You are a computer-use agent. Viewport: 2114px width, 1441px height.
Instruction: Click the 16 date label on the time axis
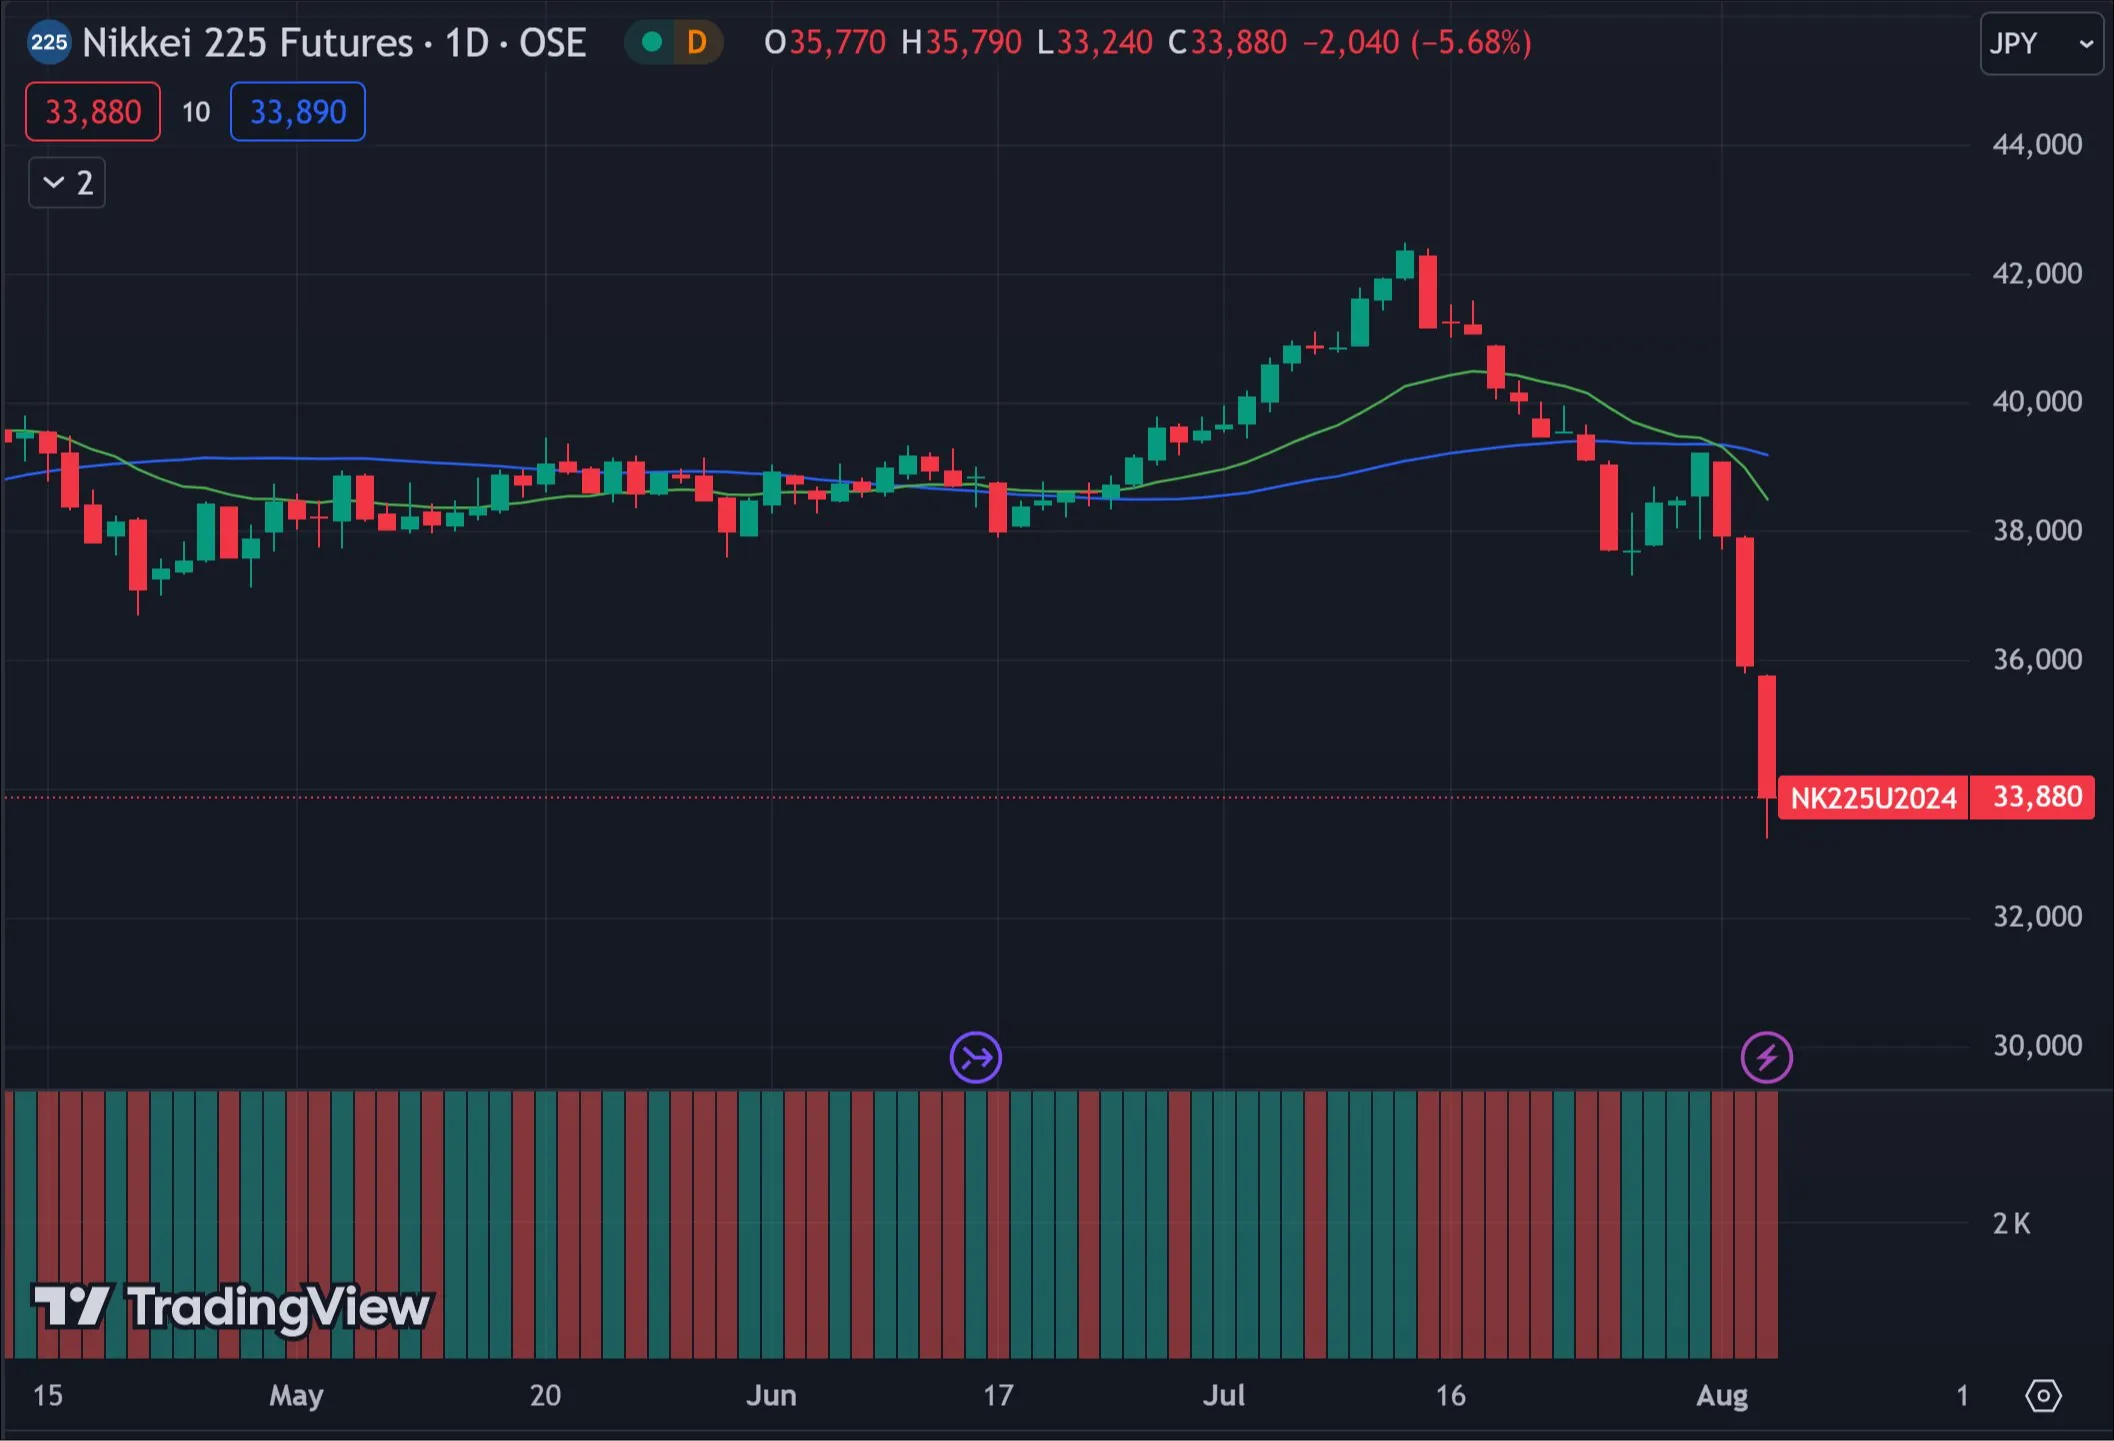click(1450, 1395)
